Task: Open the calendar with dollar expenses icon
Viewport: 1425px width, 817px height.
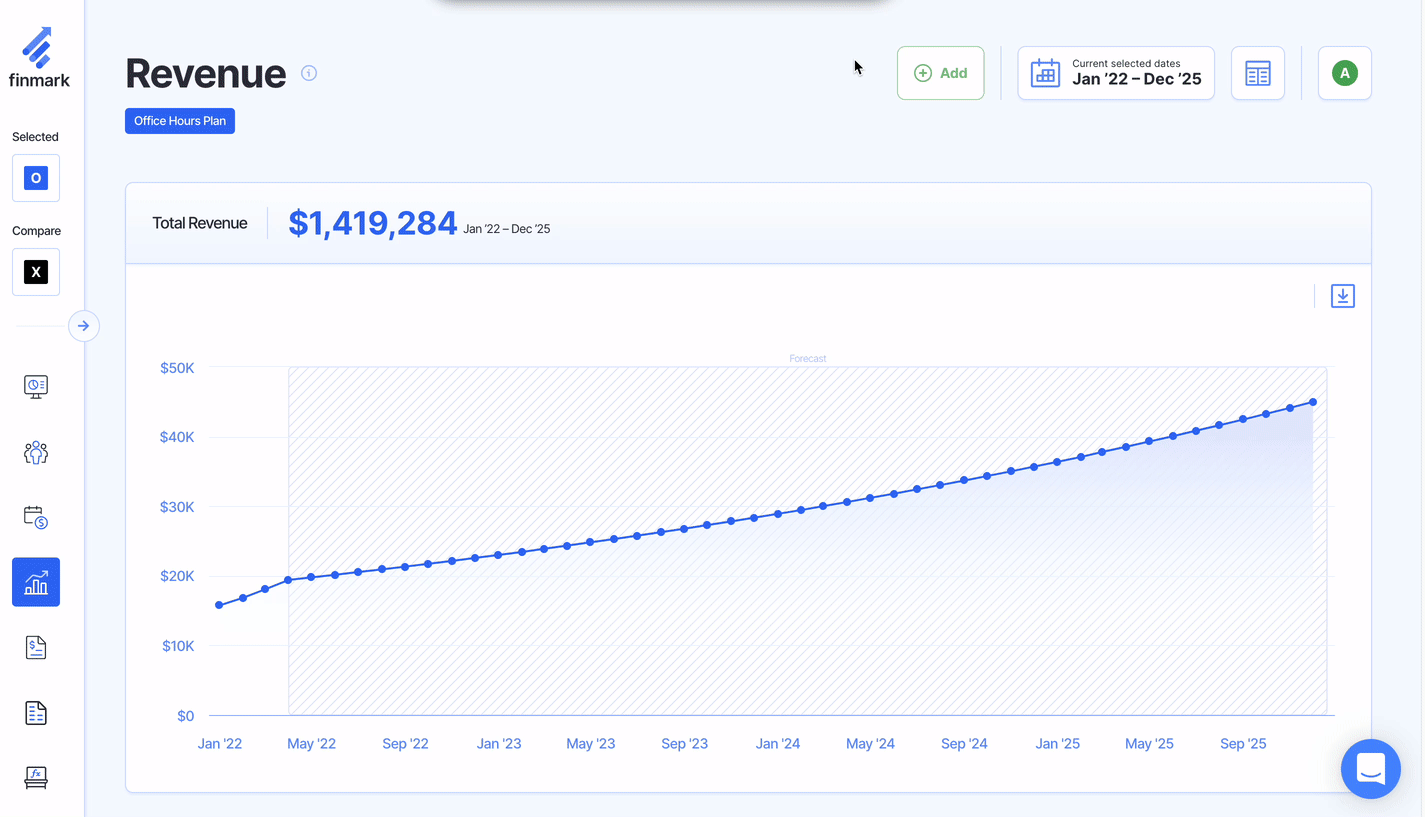Action: click(x=36, y=517)
